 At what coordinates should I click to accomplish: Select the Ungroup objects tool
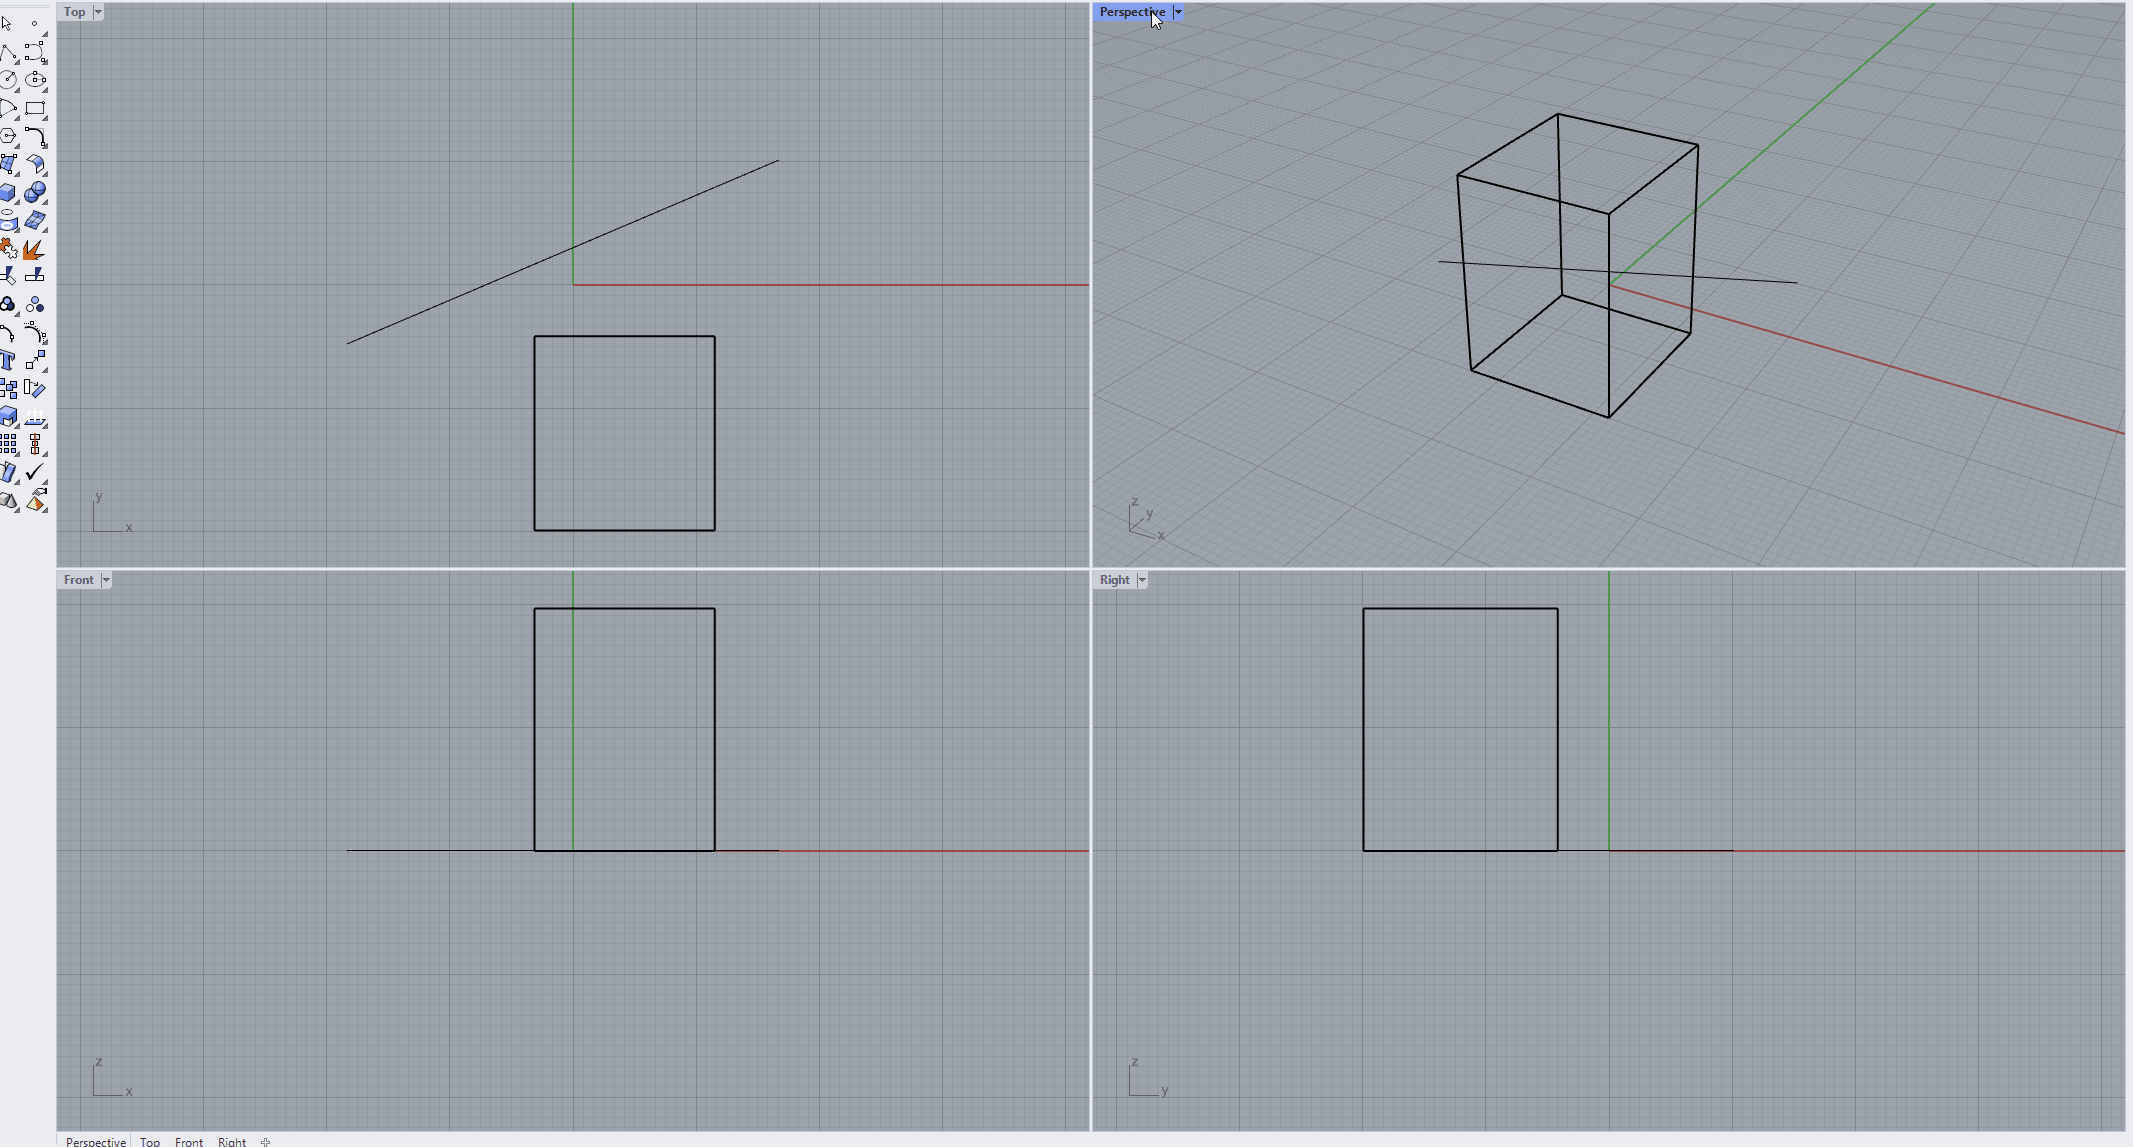(x=35, y=304)
